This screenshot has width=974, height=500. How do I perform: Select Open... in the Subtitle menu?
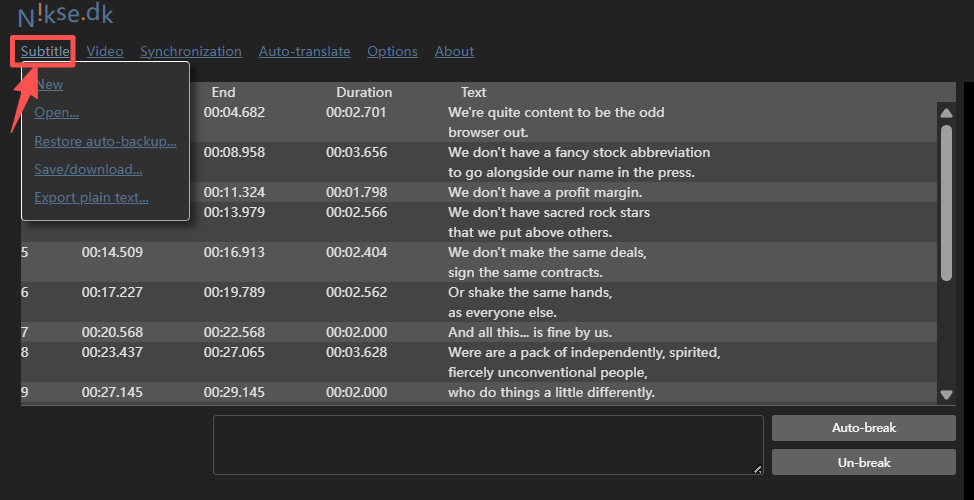click(x=56, y=113)
